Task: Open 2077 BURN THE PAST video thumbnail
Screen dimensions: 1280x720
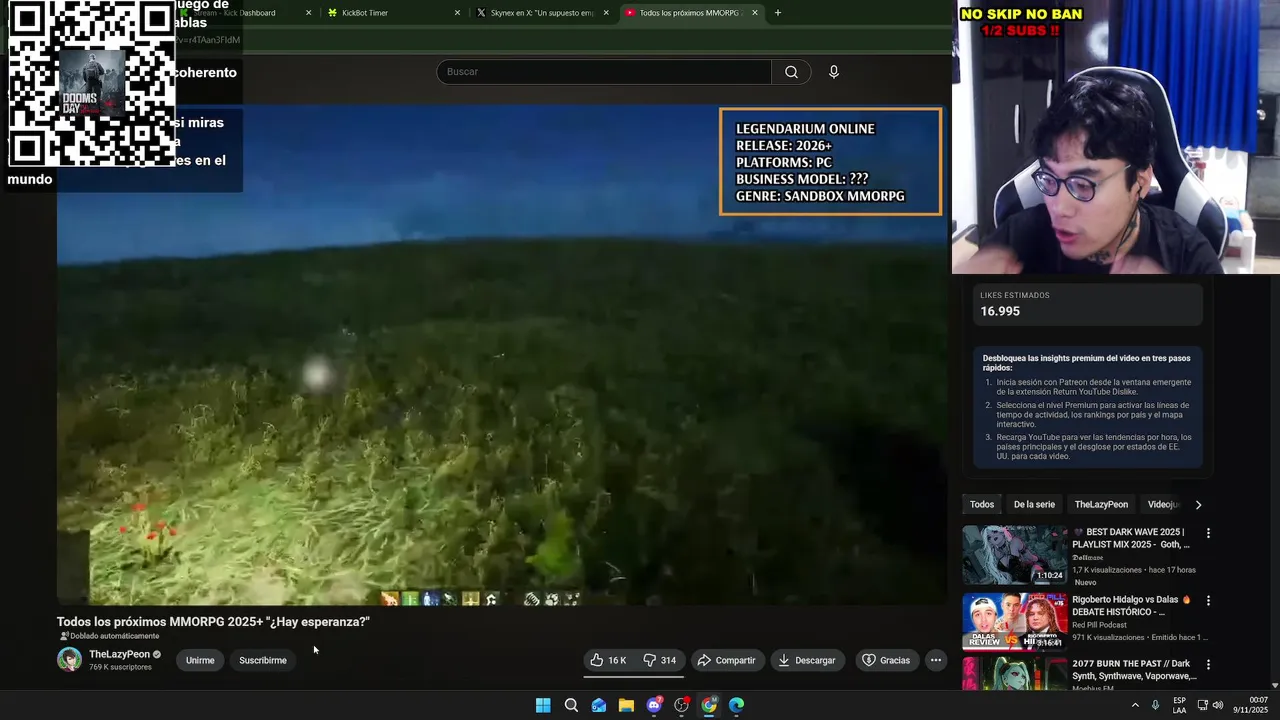Action: pyautogui.click(x=1015, y=675)
